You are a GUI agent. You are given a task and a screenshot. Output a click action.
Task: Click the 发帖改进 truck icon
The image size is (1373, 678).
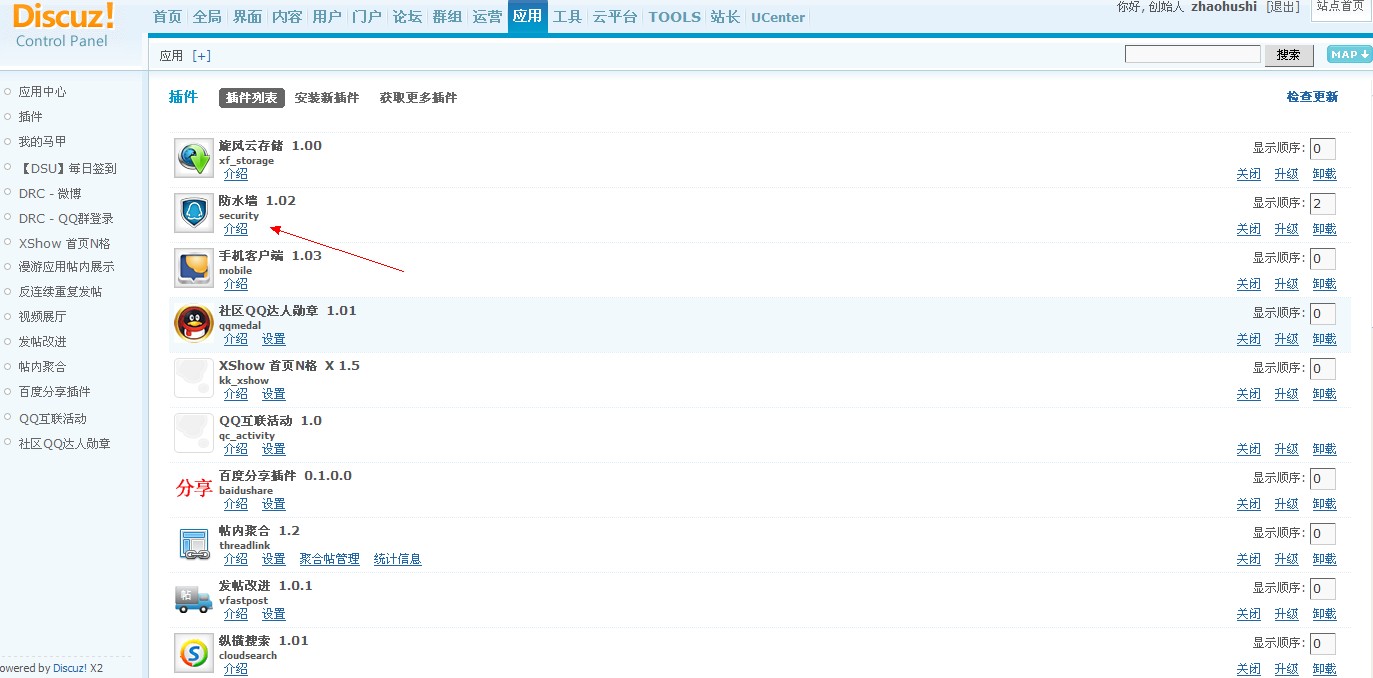194,599
